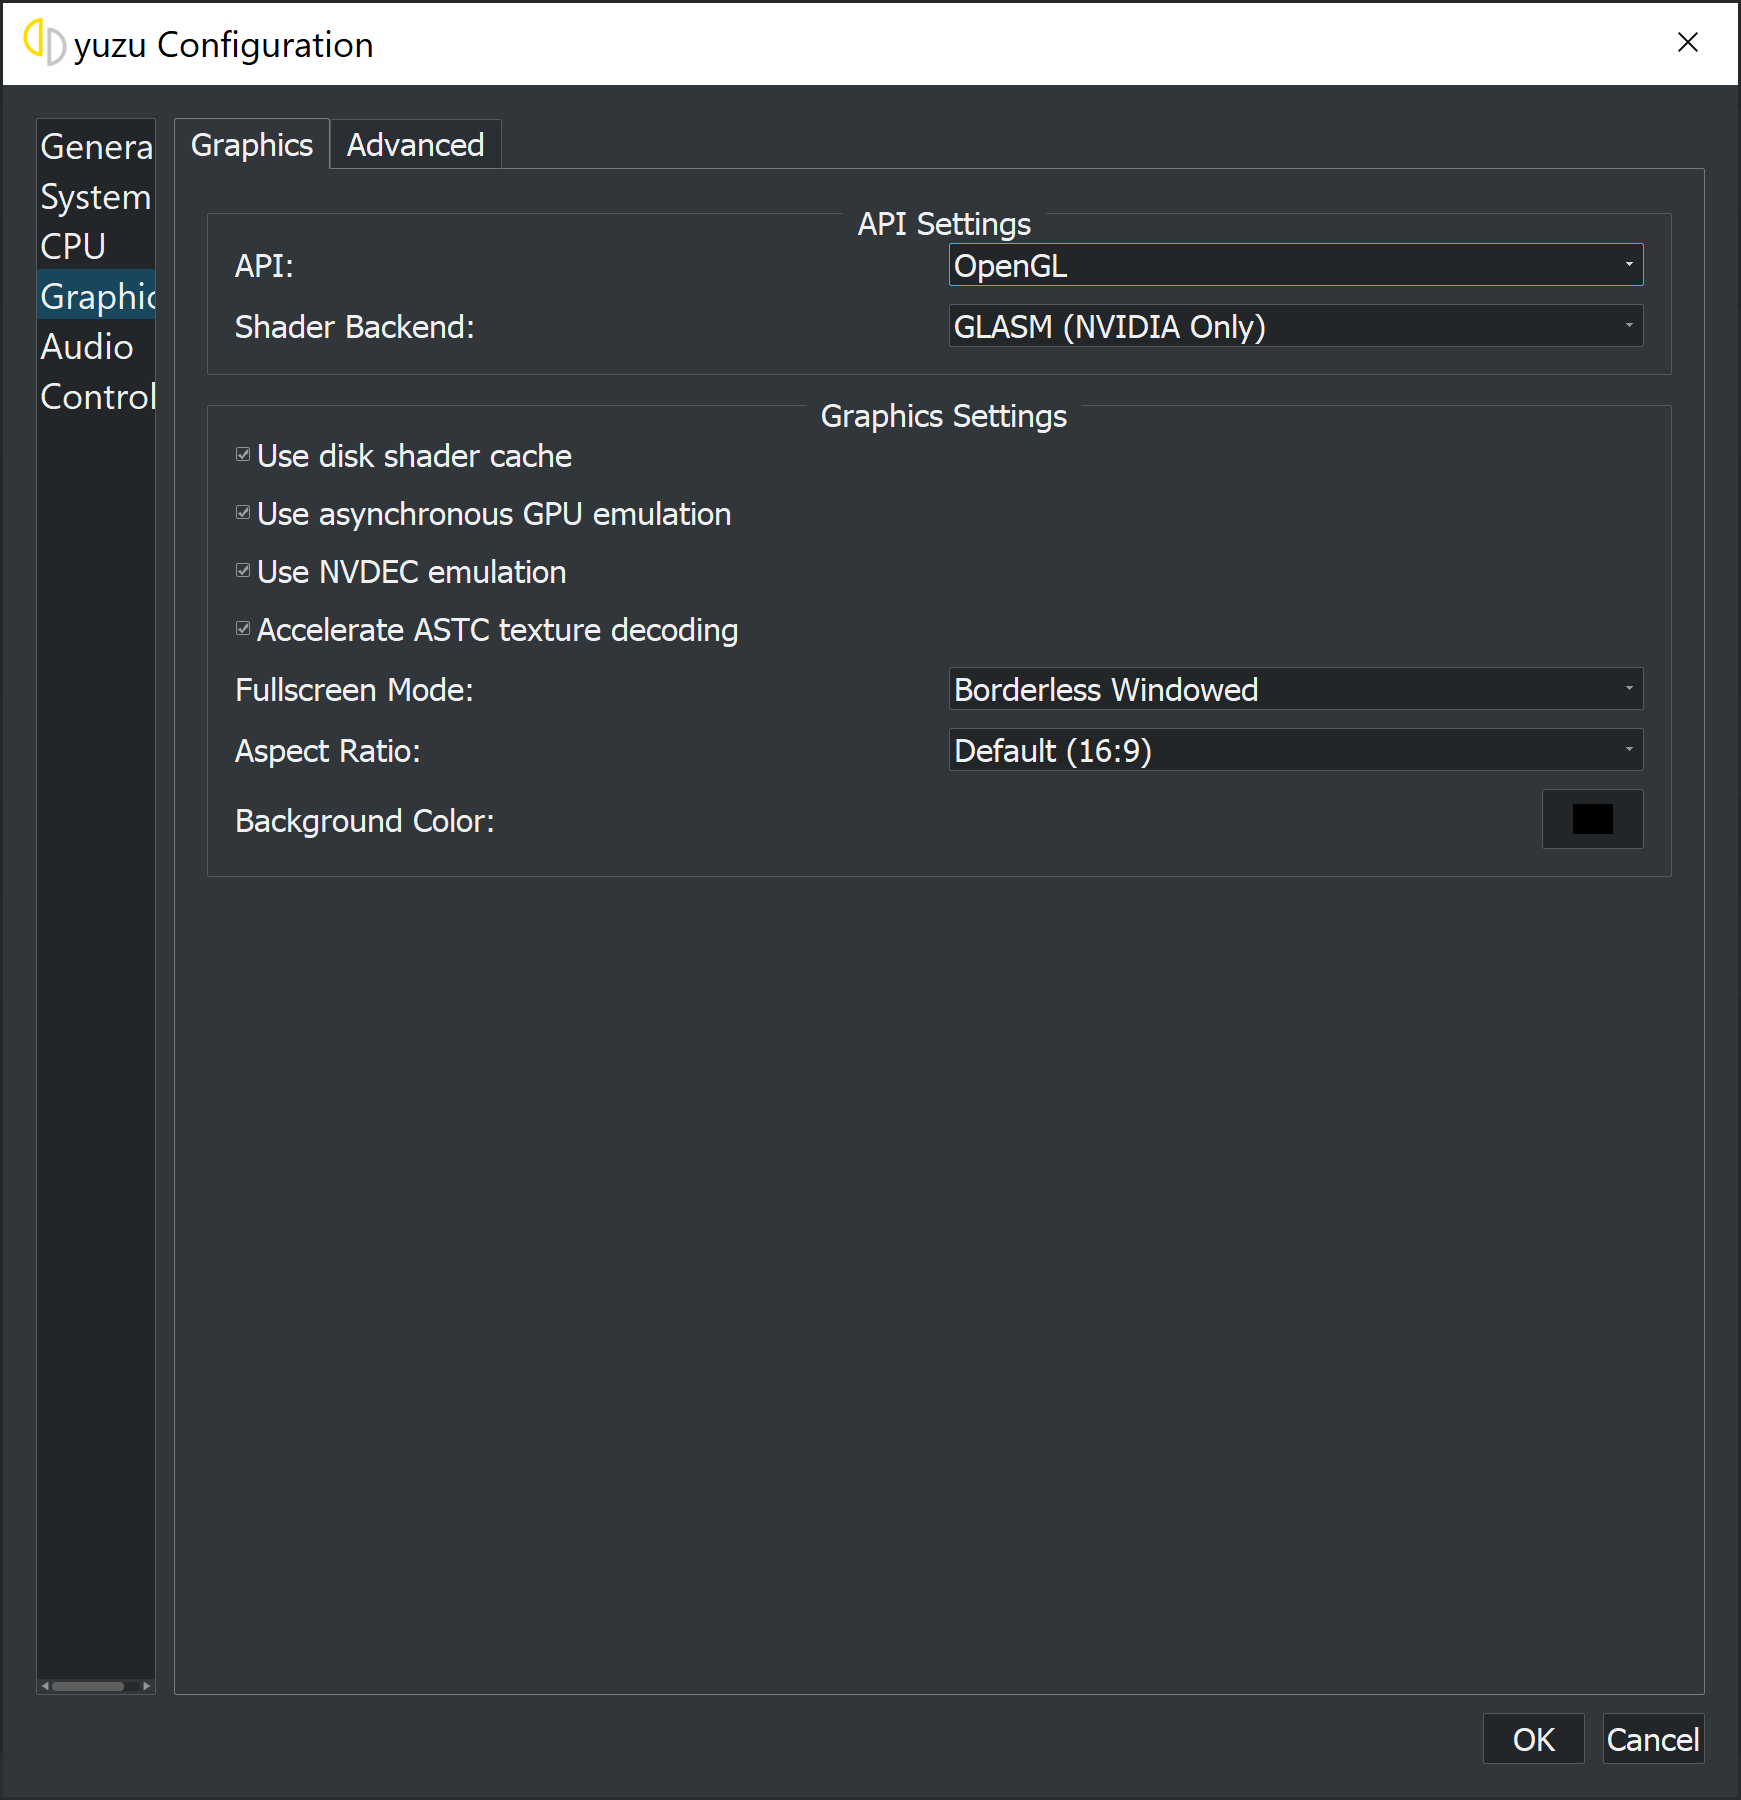Pick a new Background Color swatch

pos(1592,819)
